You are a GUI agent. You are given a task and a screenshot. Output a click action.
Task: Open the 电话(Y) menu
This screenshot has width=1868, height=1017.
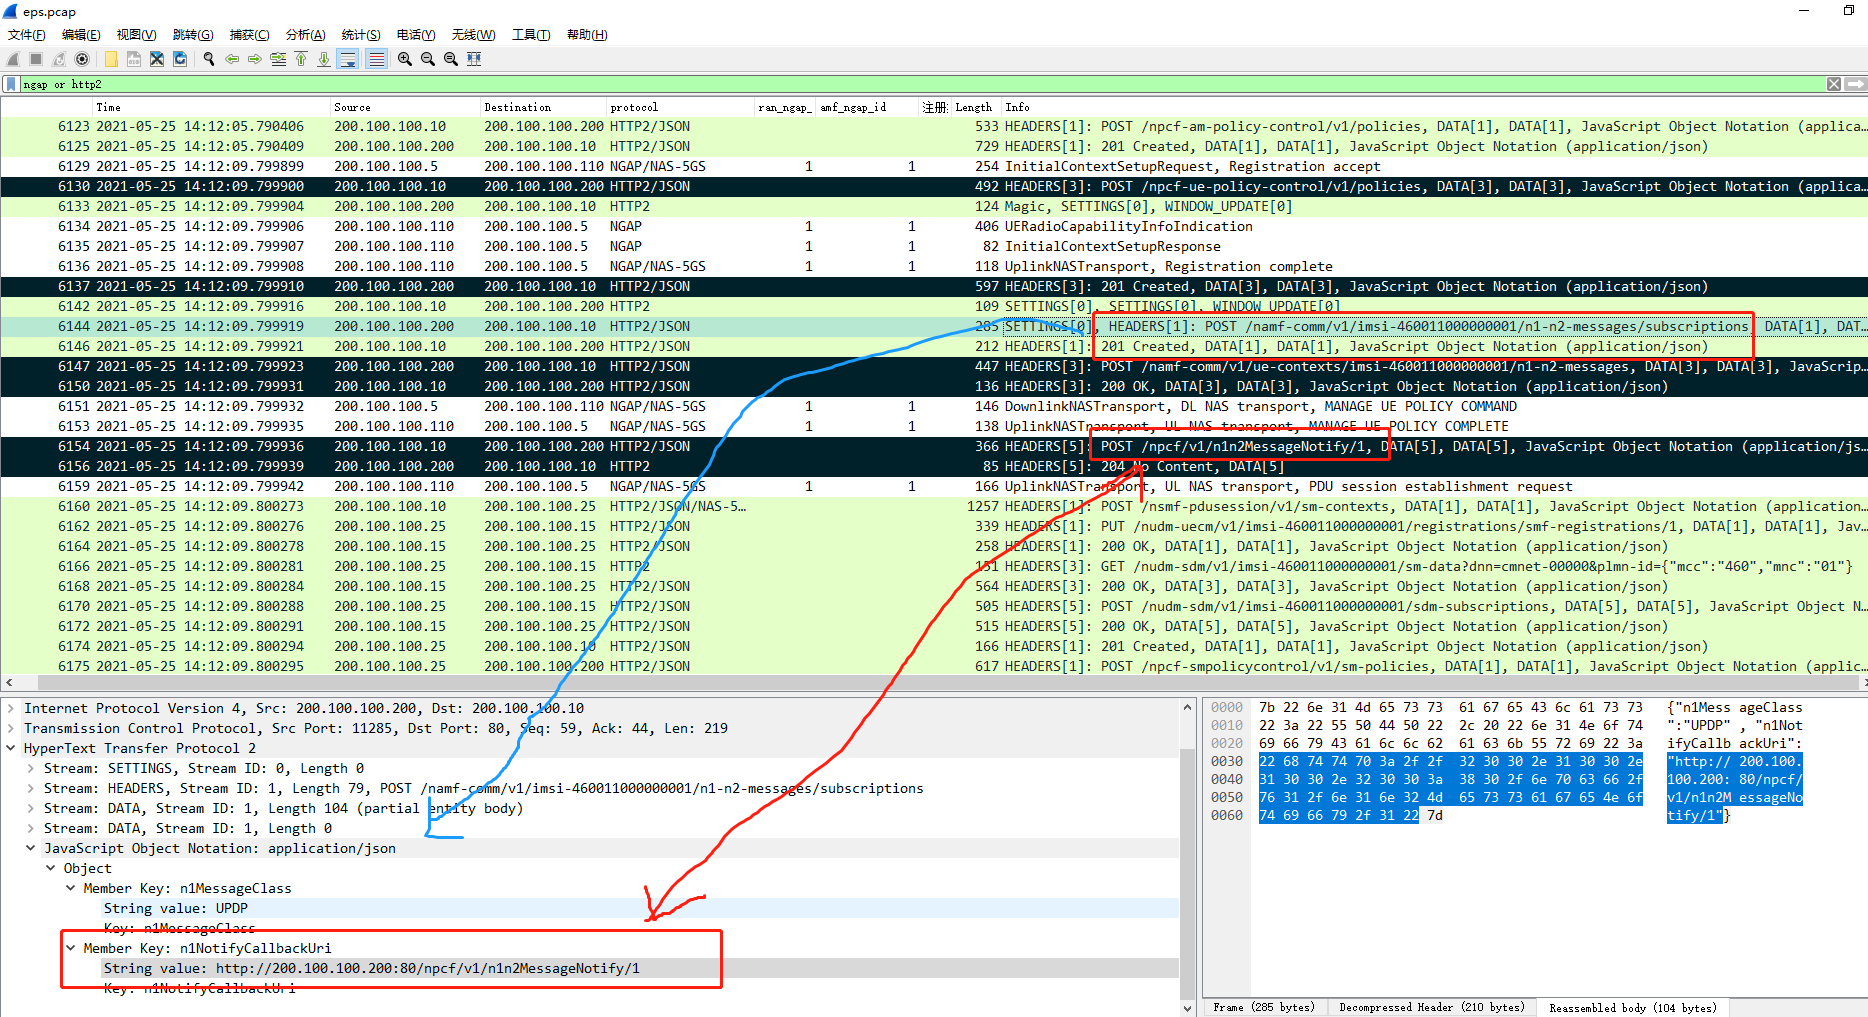tap(416, 35)
